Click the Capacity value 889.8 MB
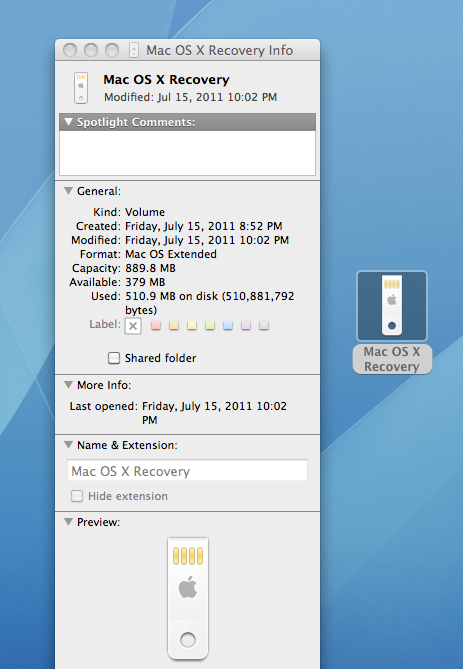Viewport: 463px width, 669px height. (150, 268)
